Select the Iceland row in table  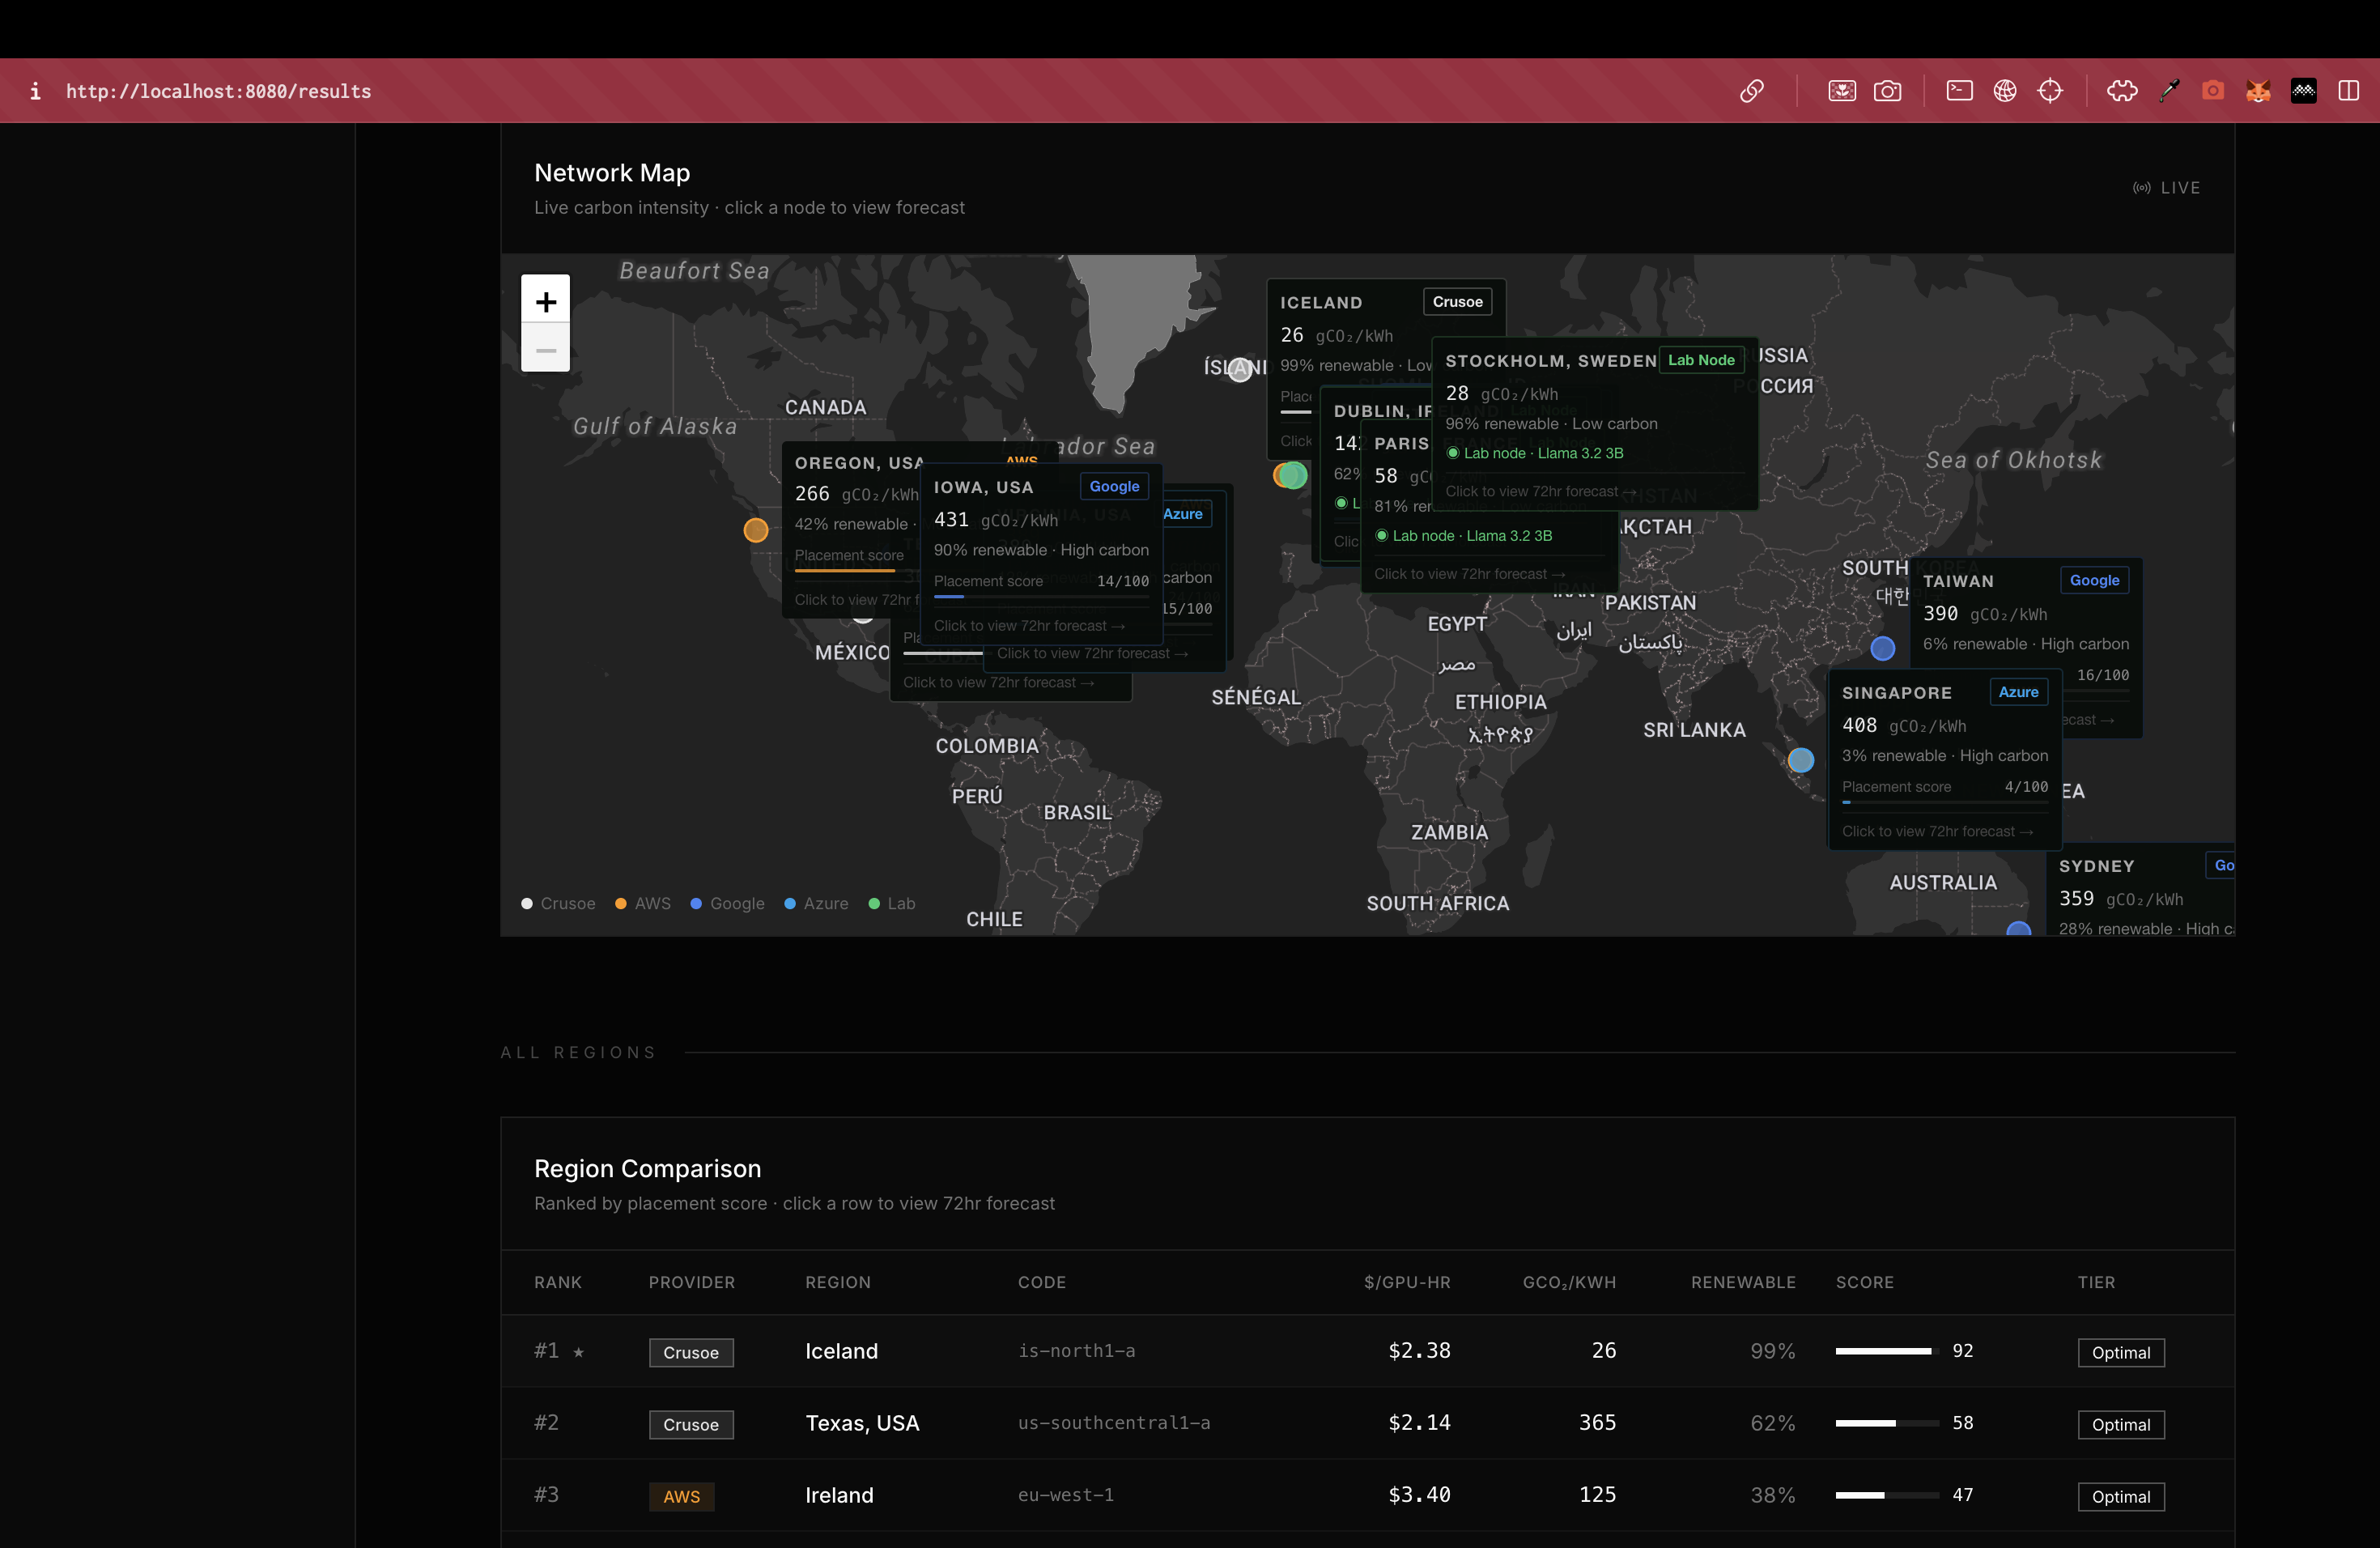point(841,1351)
